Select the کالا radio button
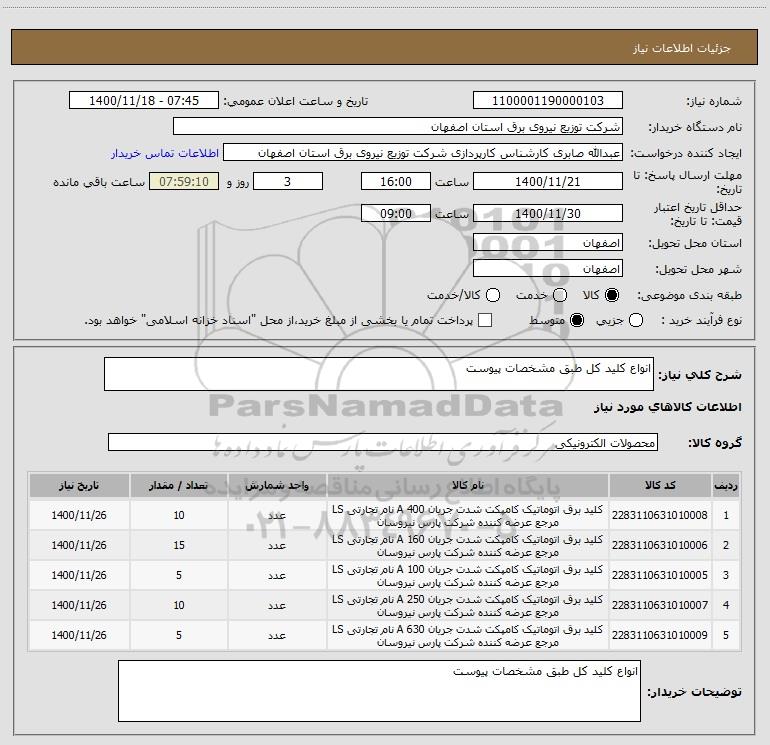Viewport: 770px width, 745px height. coord(612,295)
